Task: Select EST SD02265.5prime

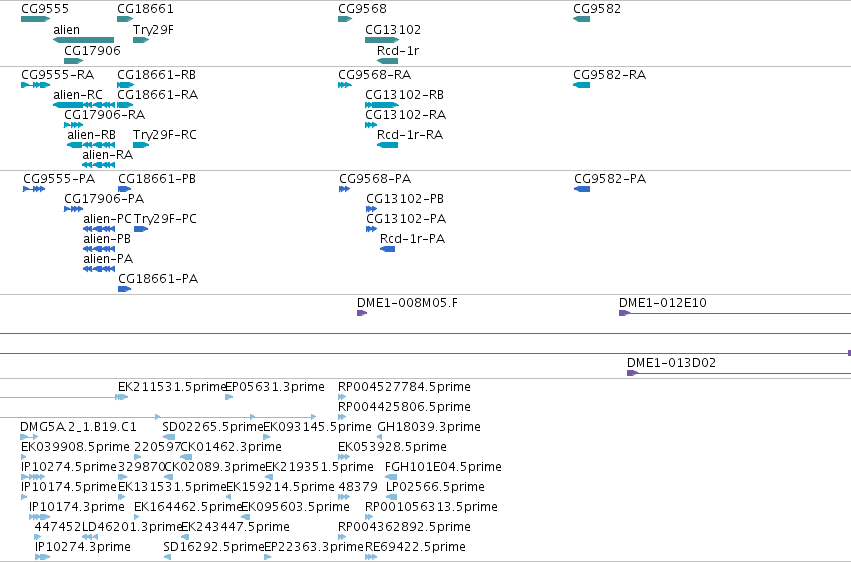Action: pyautogui.click(x=169, y=437)
